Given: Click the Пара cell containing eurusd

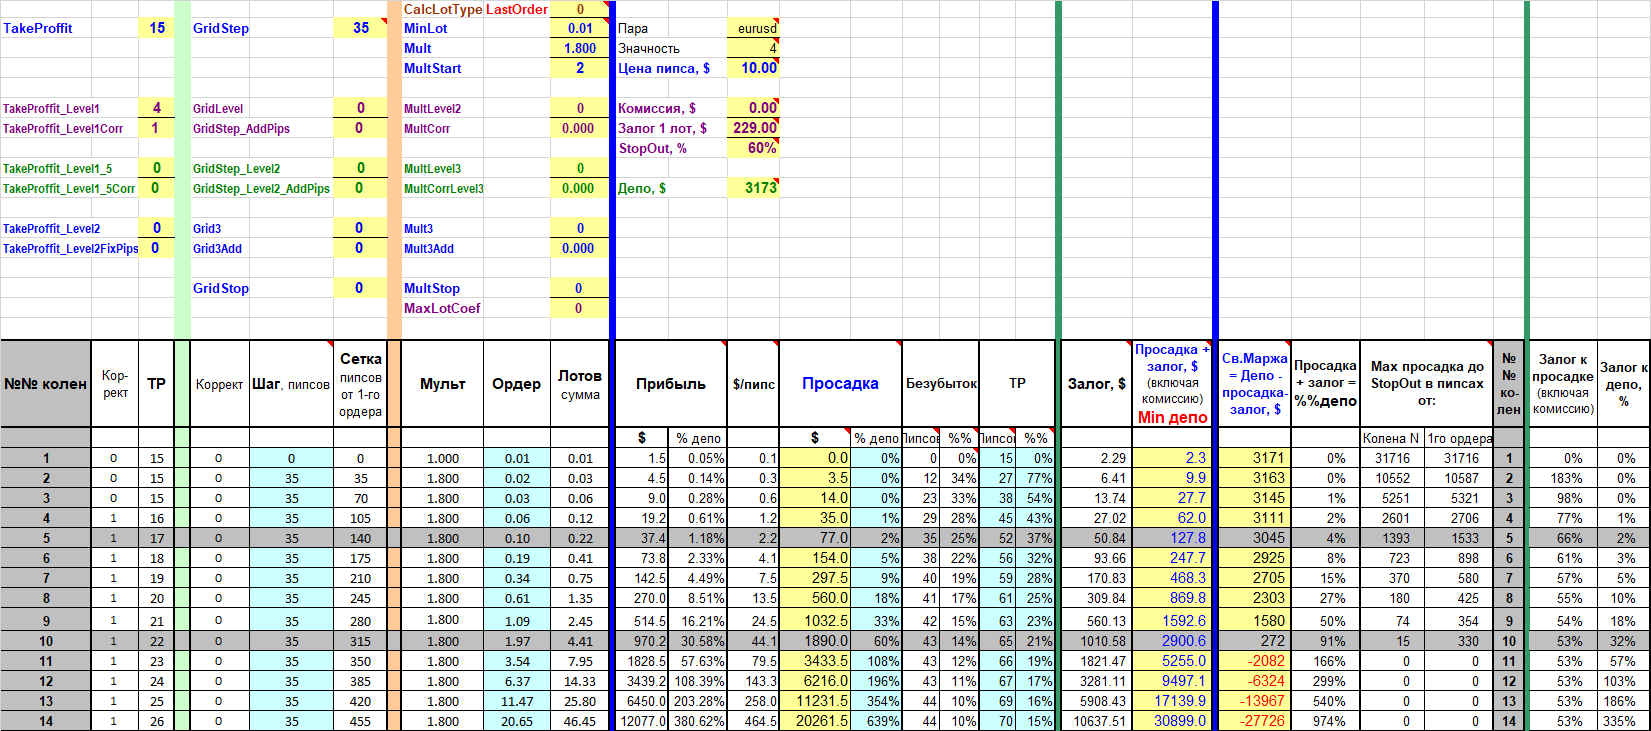Looking at the screenshot, I should 752,28.
